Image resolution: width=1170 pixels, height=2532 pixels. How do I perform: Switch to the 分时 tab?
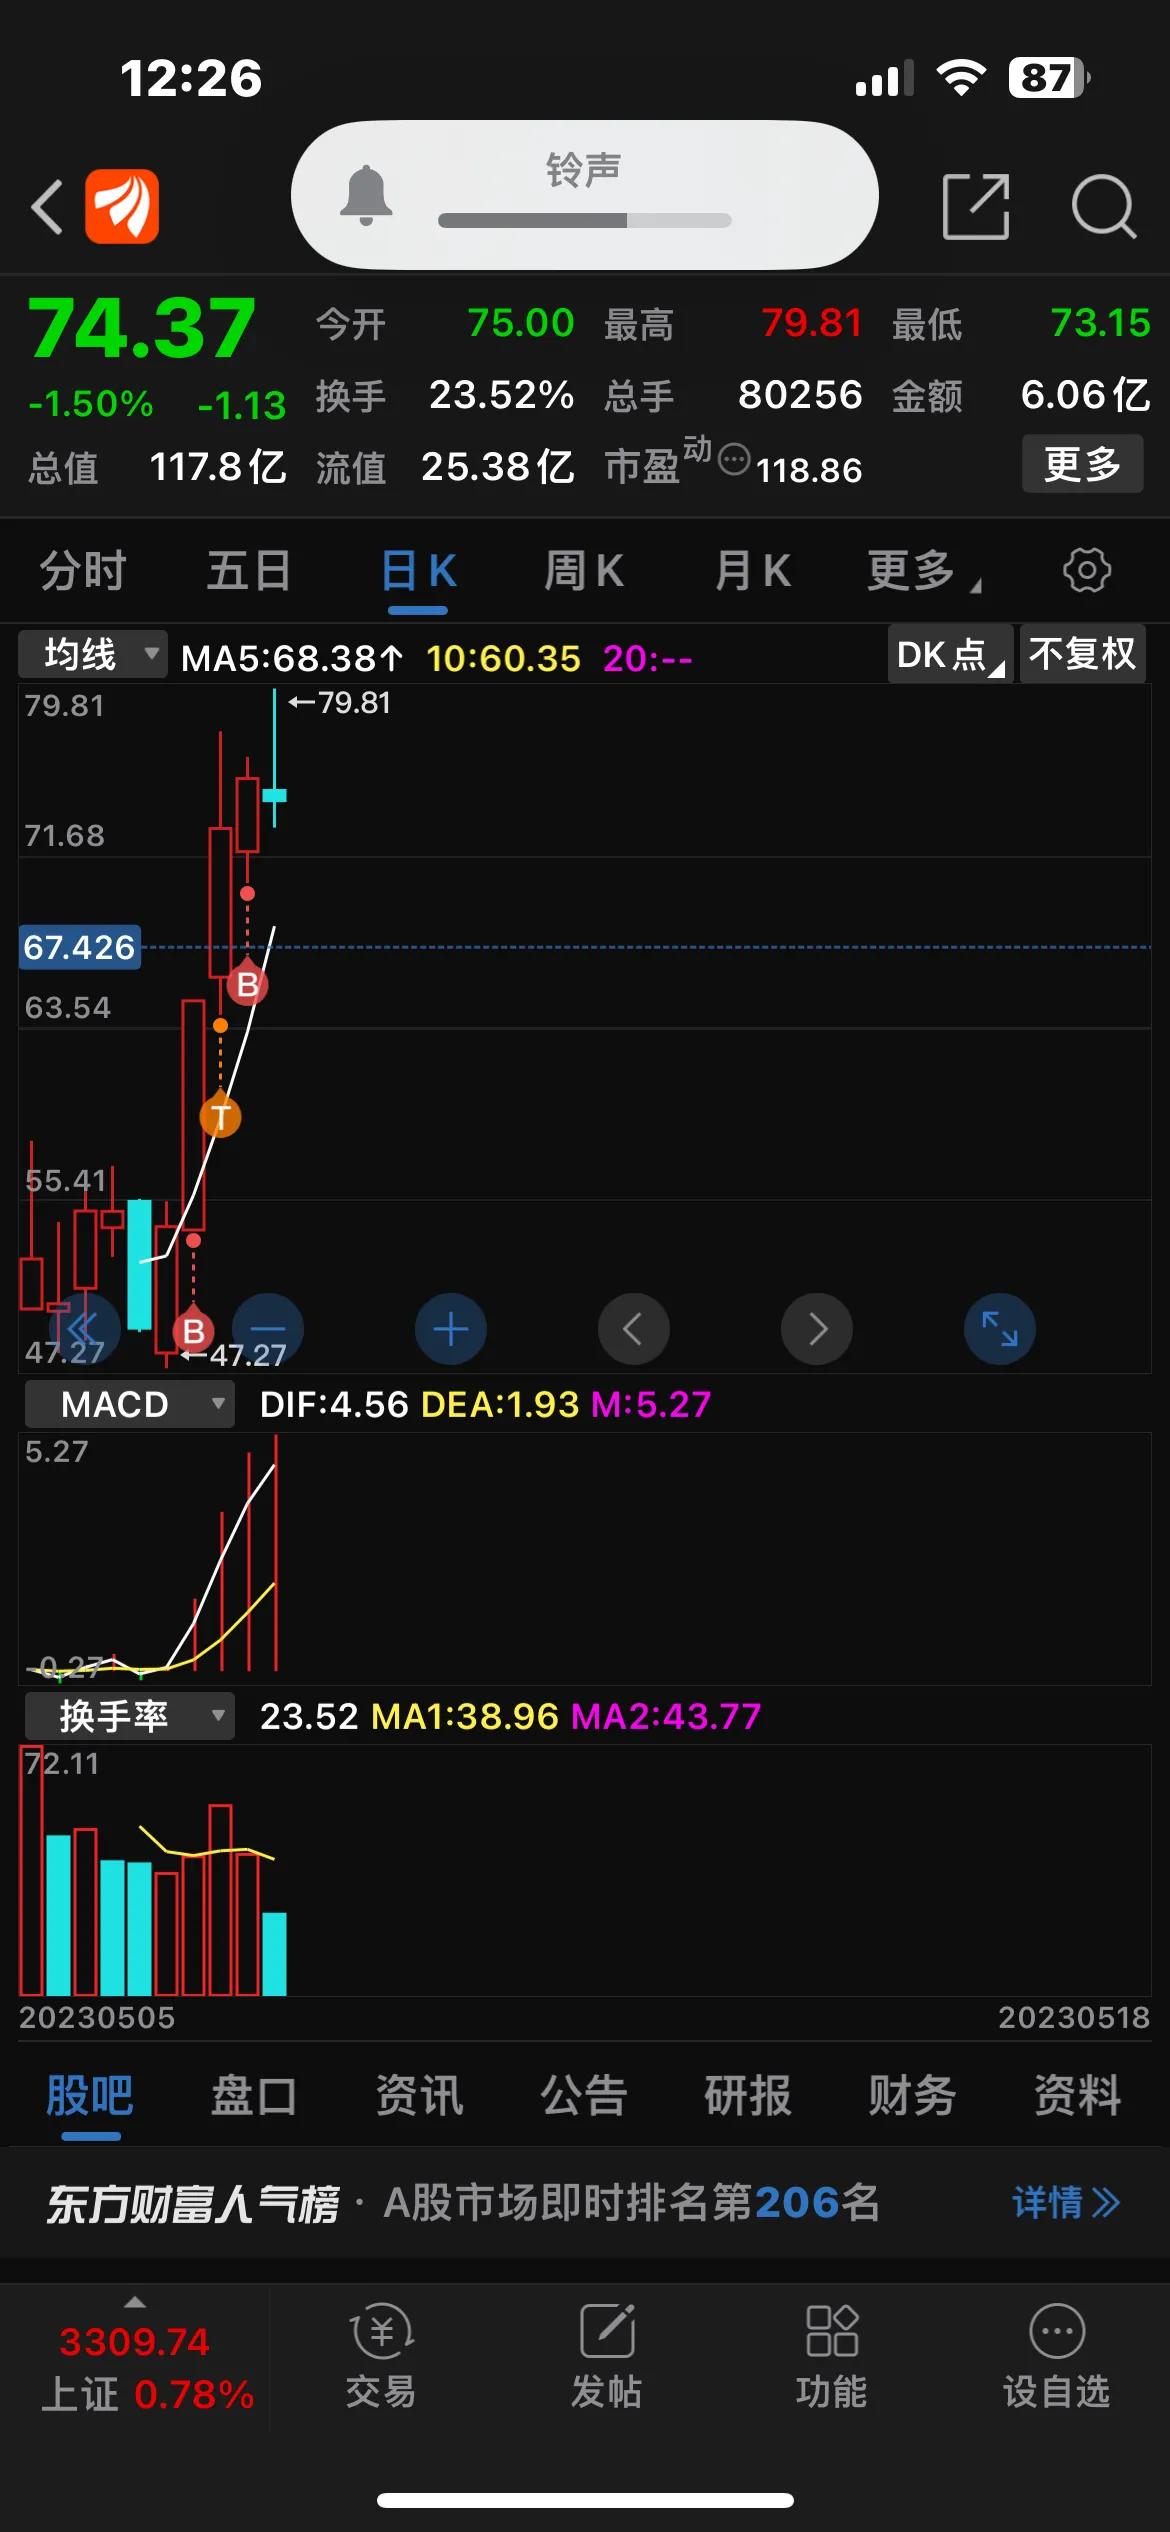[x=83, y=571]
